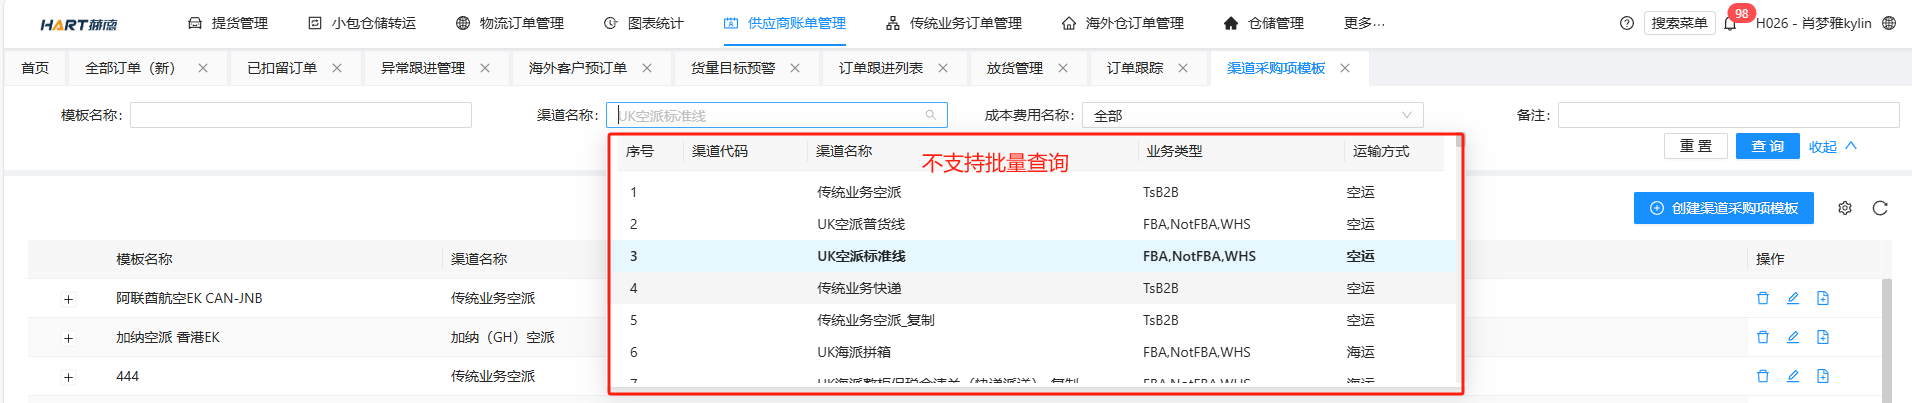Click the notification bell icon
This screenshot has width=1912, height=403.
point(1730,23)
